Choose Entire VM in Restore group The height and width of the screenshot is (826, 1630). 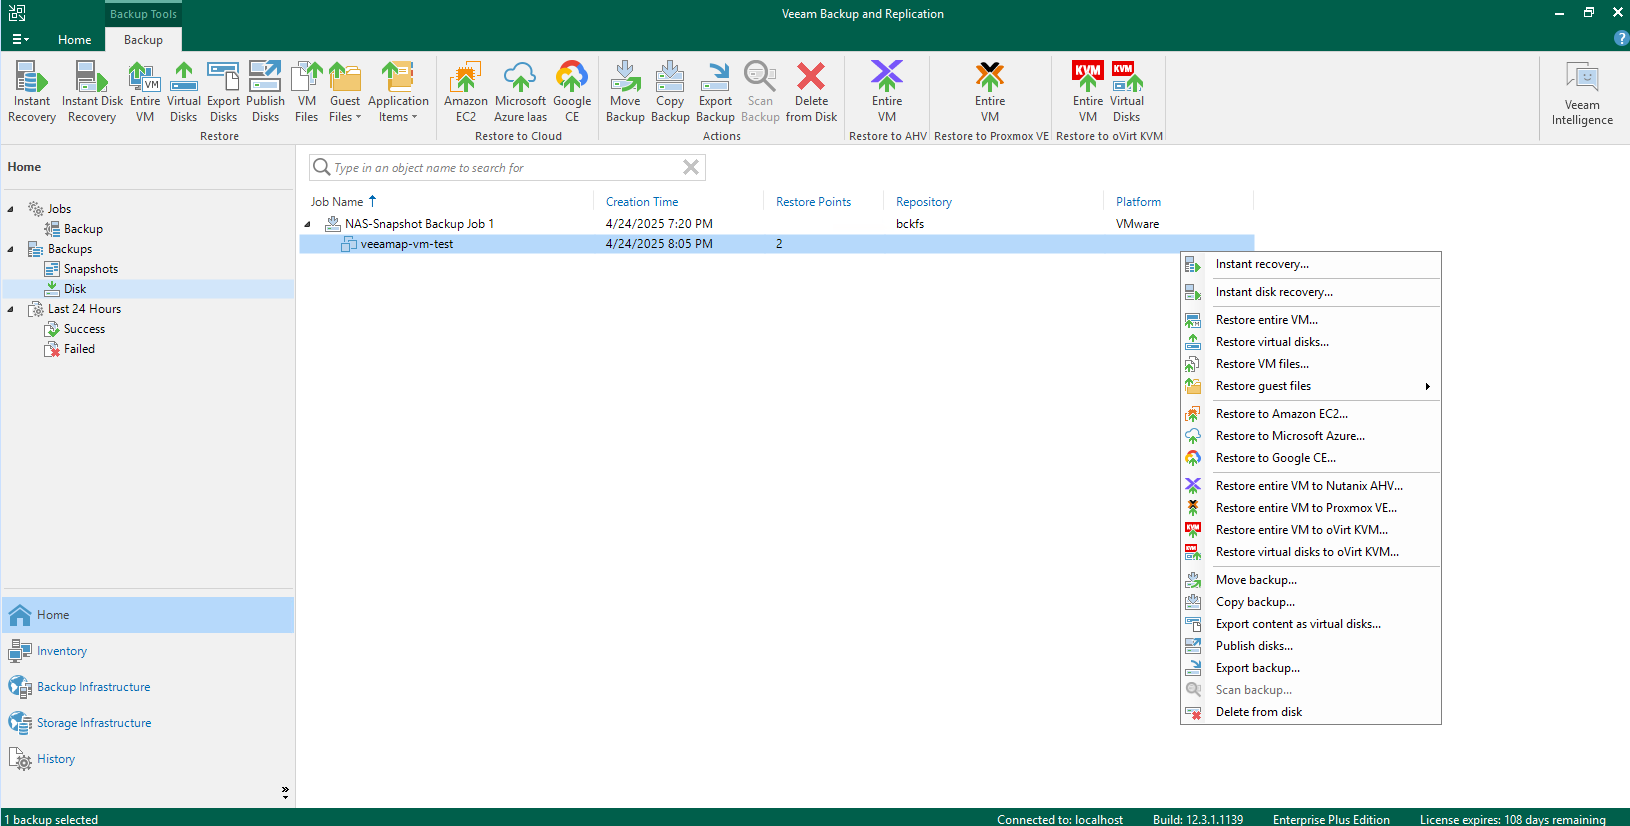pos(145,92)
